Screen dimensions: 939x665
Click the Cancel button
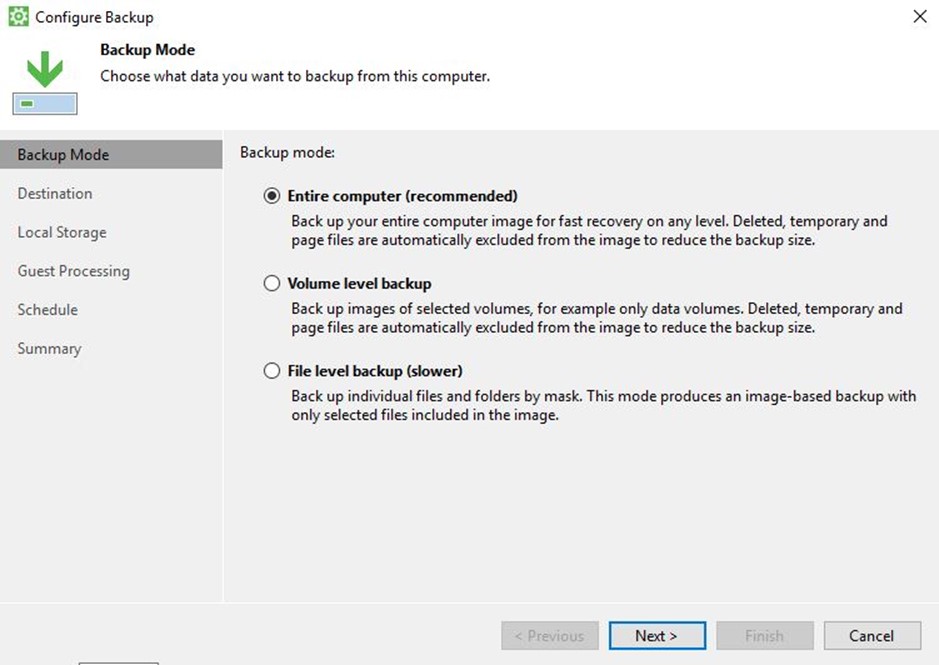[x=872, y=636]
